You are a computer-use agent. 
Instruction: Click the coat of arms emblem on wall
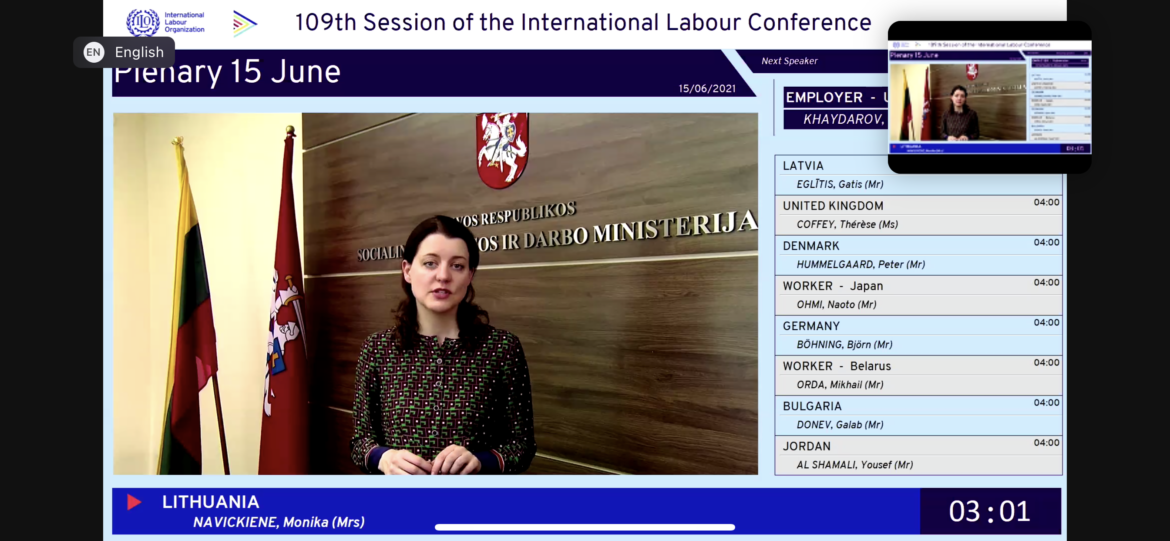(502, 150)
